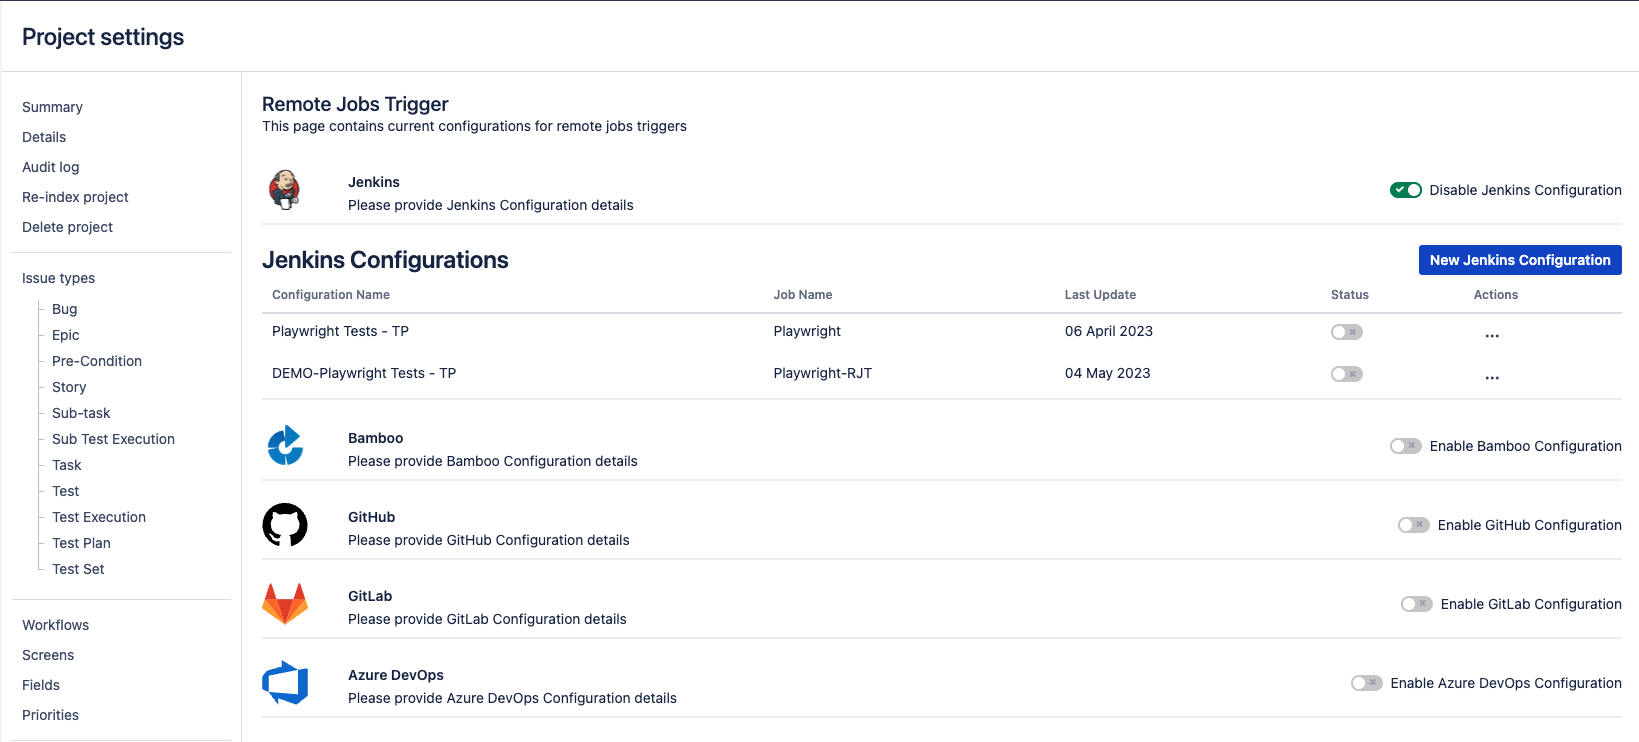This screenshot has width=1639, height=742.
Task: Select Delete project in sidebar
Action: click(67, 227)
